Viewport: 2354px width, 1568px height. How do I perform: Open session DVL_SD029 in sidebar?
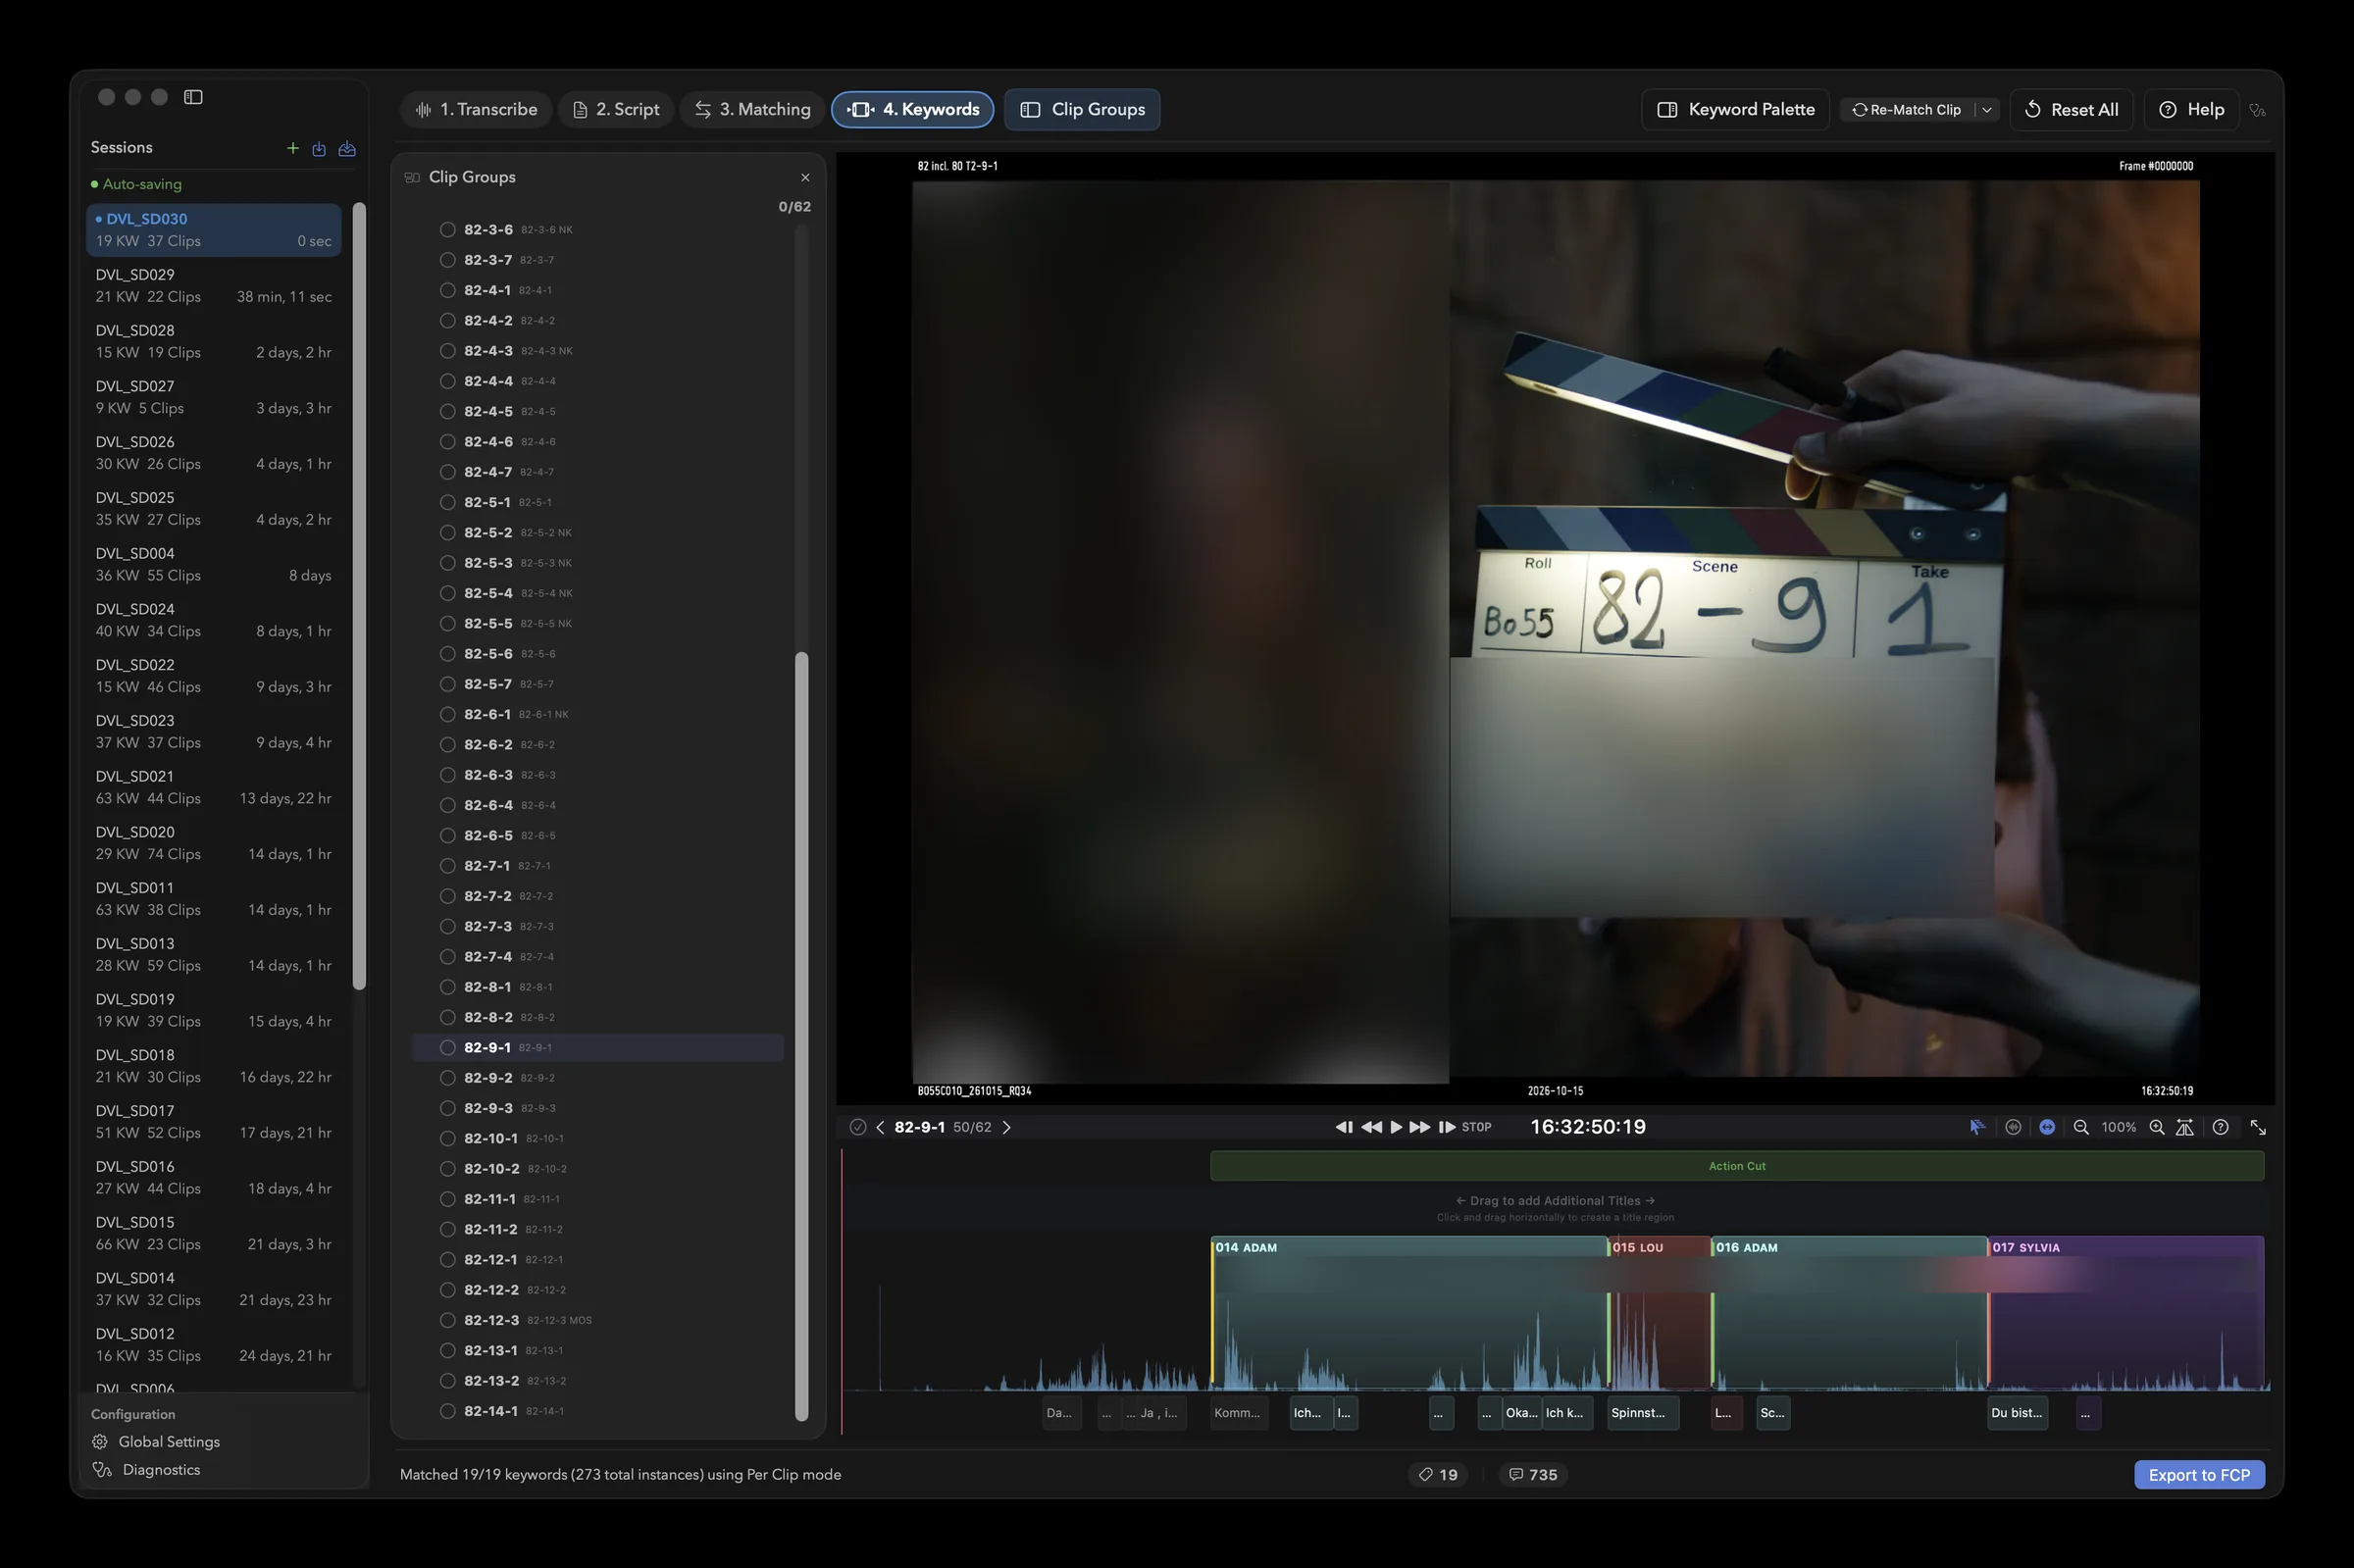tap(214, 286)
